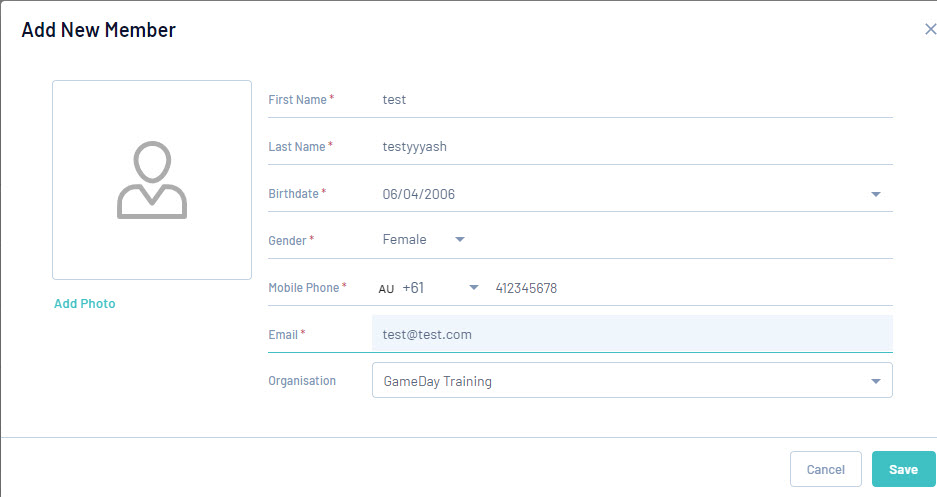
Task: Click the Add New Member heading
Action: click(x=99, y=30)
